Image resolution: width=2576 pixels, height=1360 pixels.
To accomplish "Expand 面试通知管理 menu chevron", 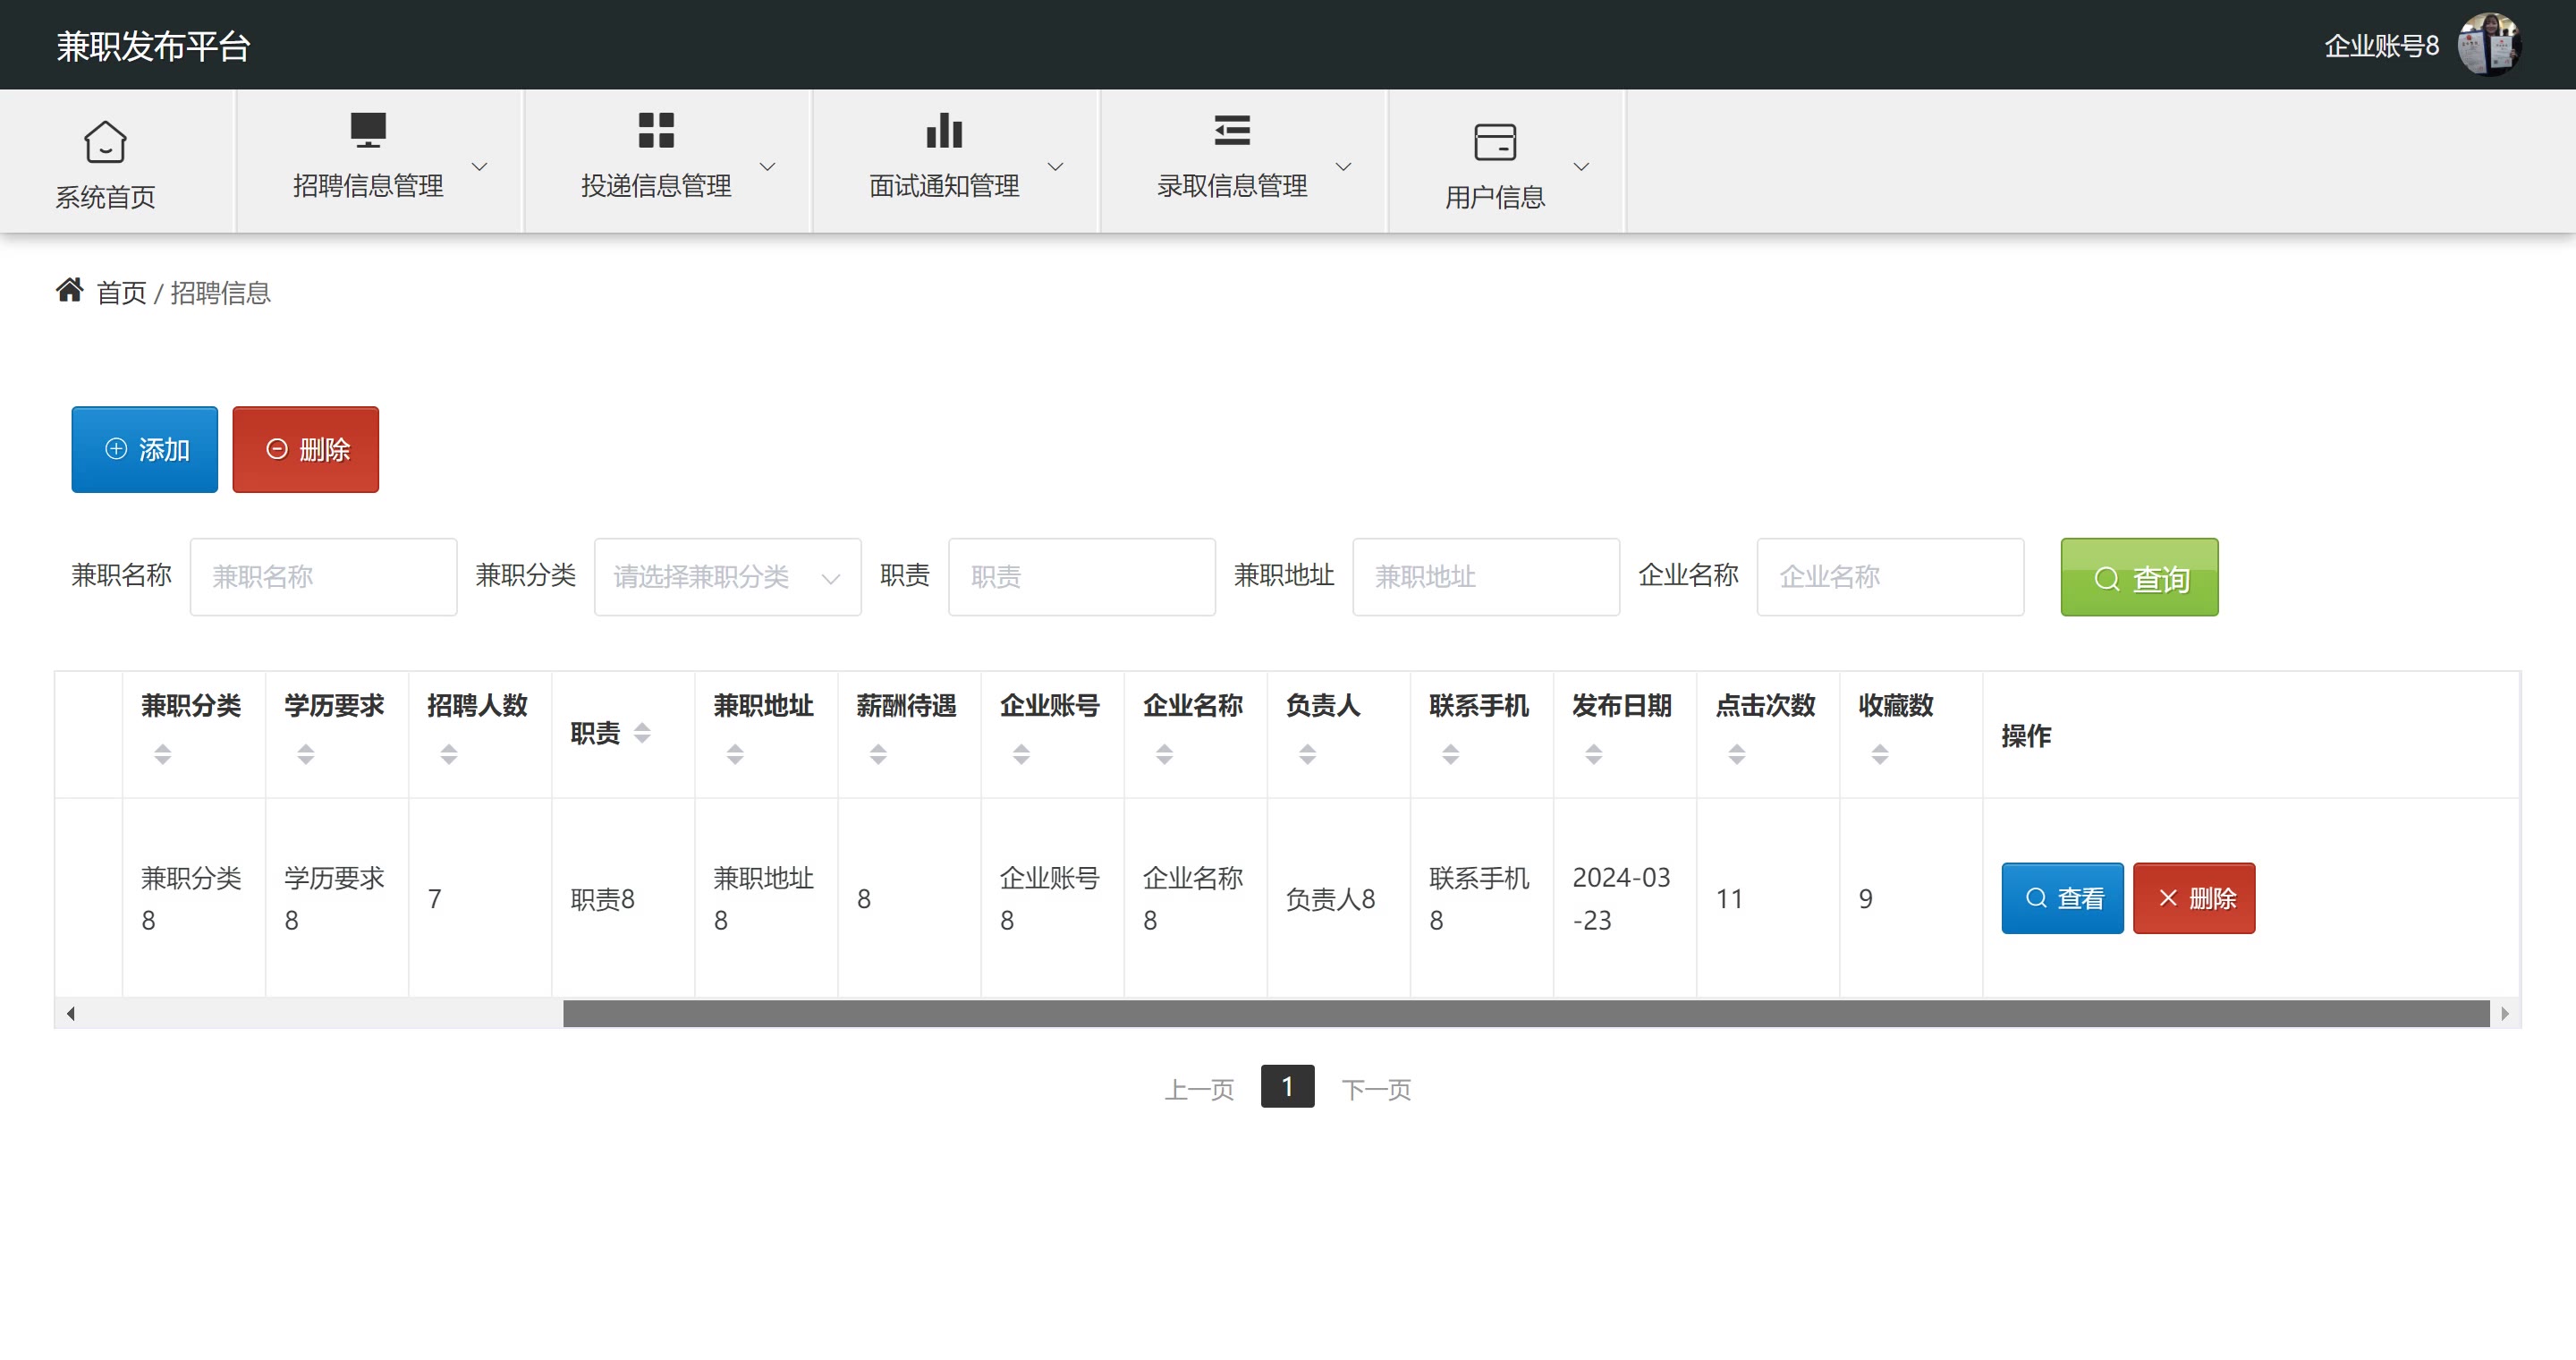I will coord(1055,166).
